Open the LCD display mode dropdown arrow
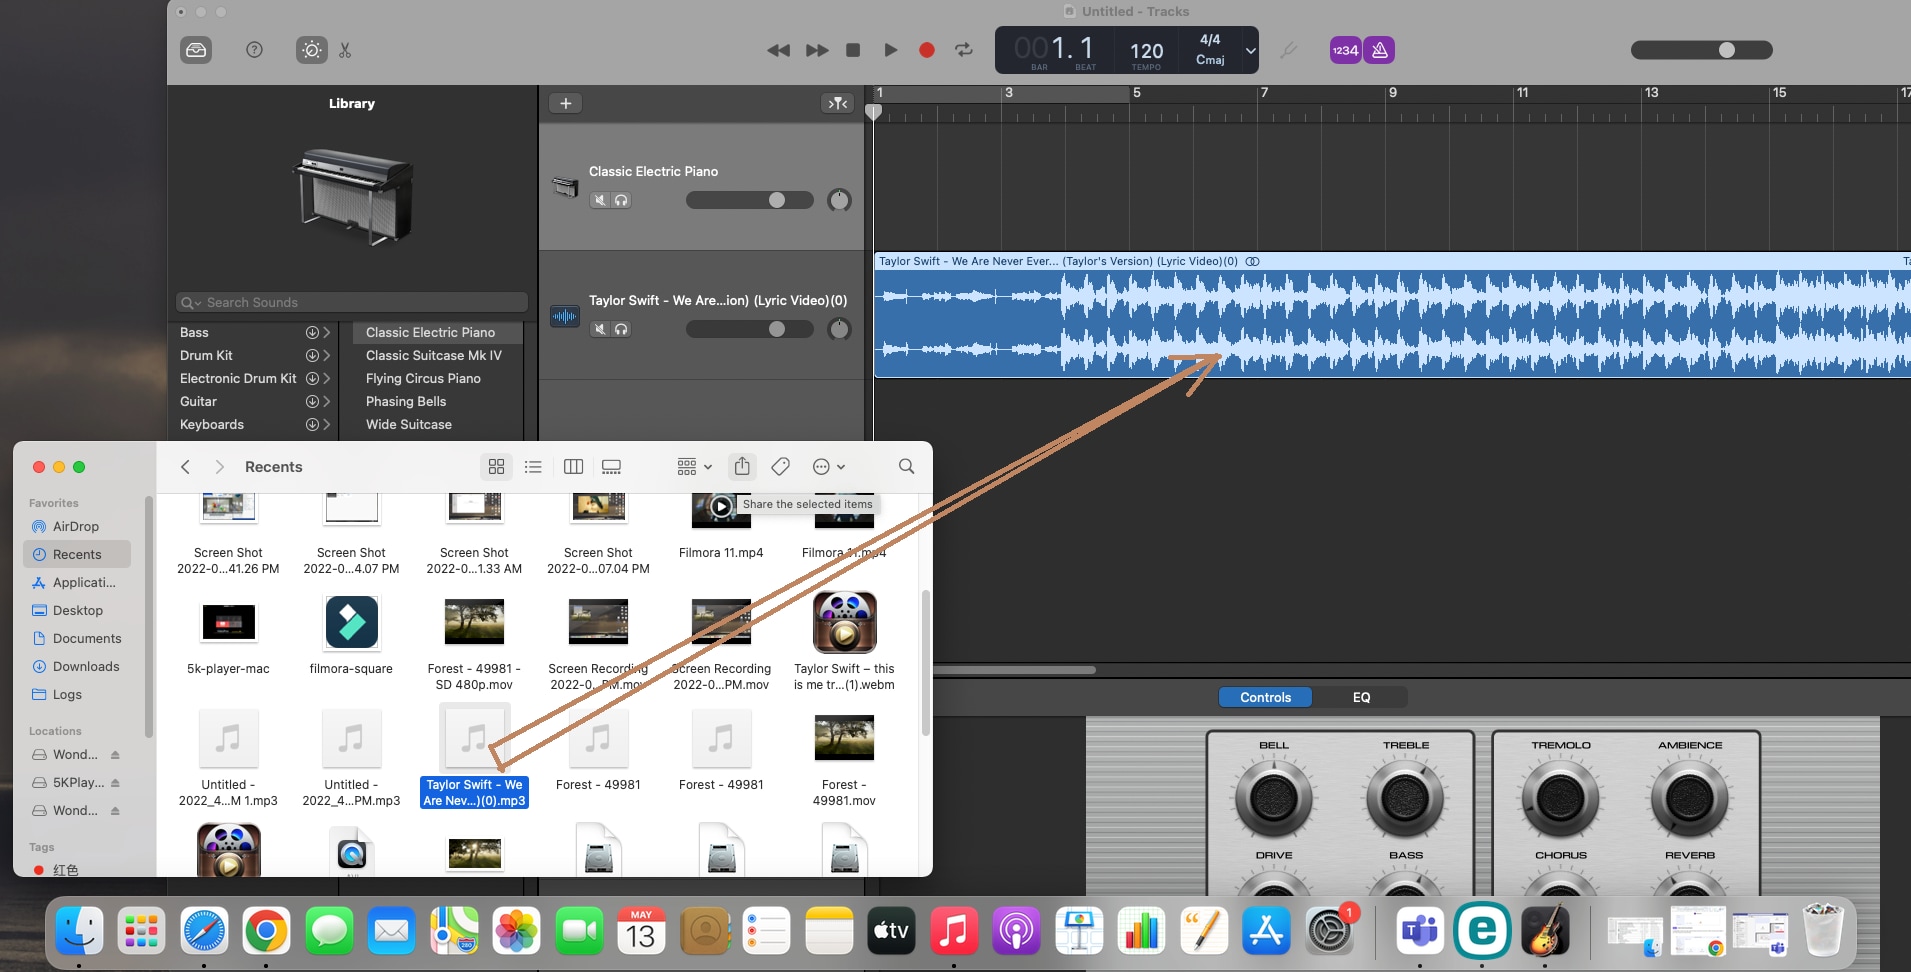Viewport: 1911px width, 972px height. [1250, 50]
